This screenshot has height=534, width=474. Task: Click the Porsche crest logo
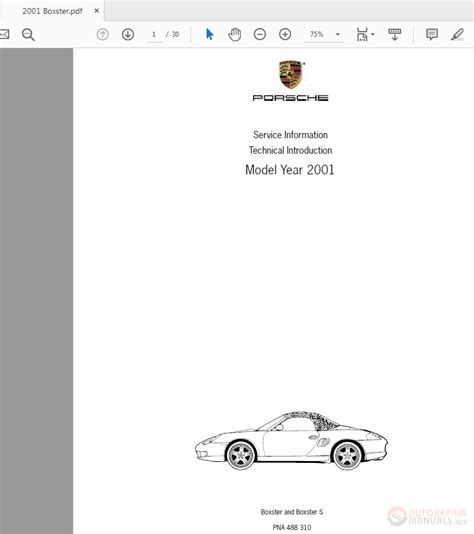(290, 74)
